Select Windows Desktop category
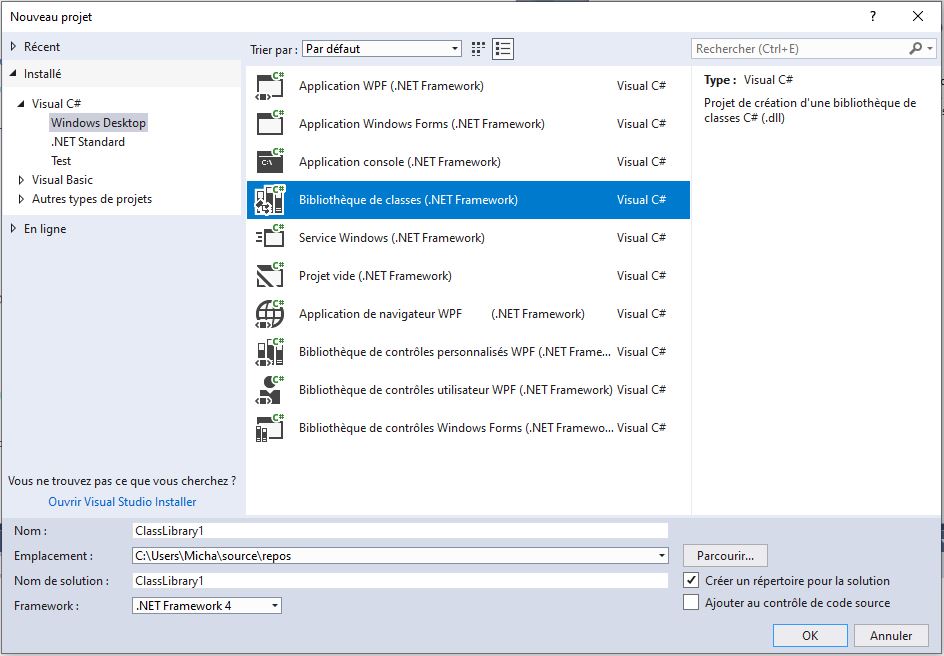 pyautogui.click(x=98, y=123)
